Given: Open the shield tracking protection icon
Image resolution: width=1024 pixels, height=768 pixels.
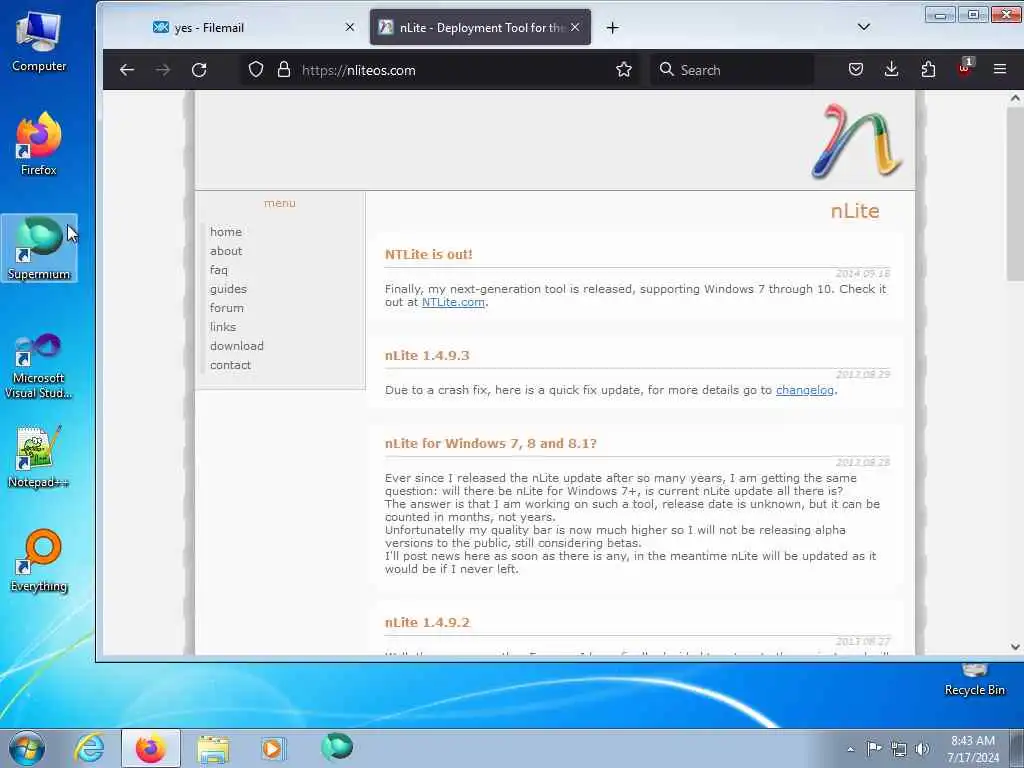Looking at the screenshot, I should pos(256,70).
